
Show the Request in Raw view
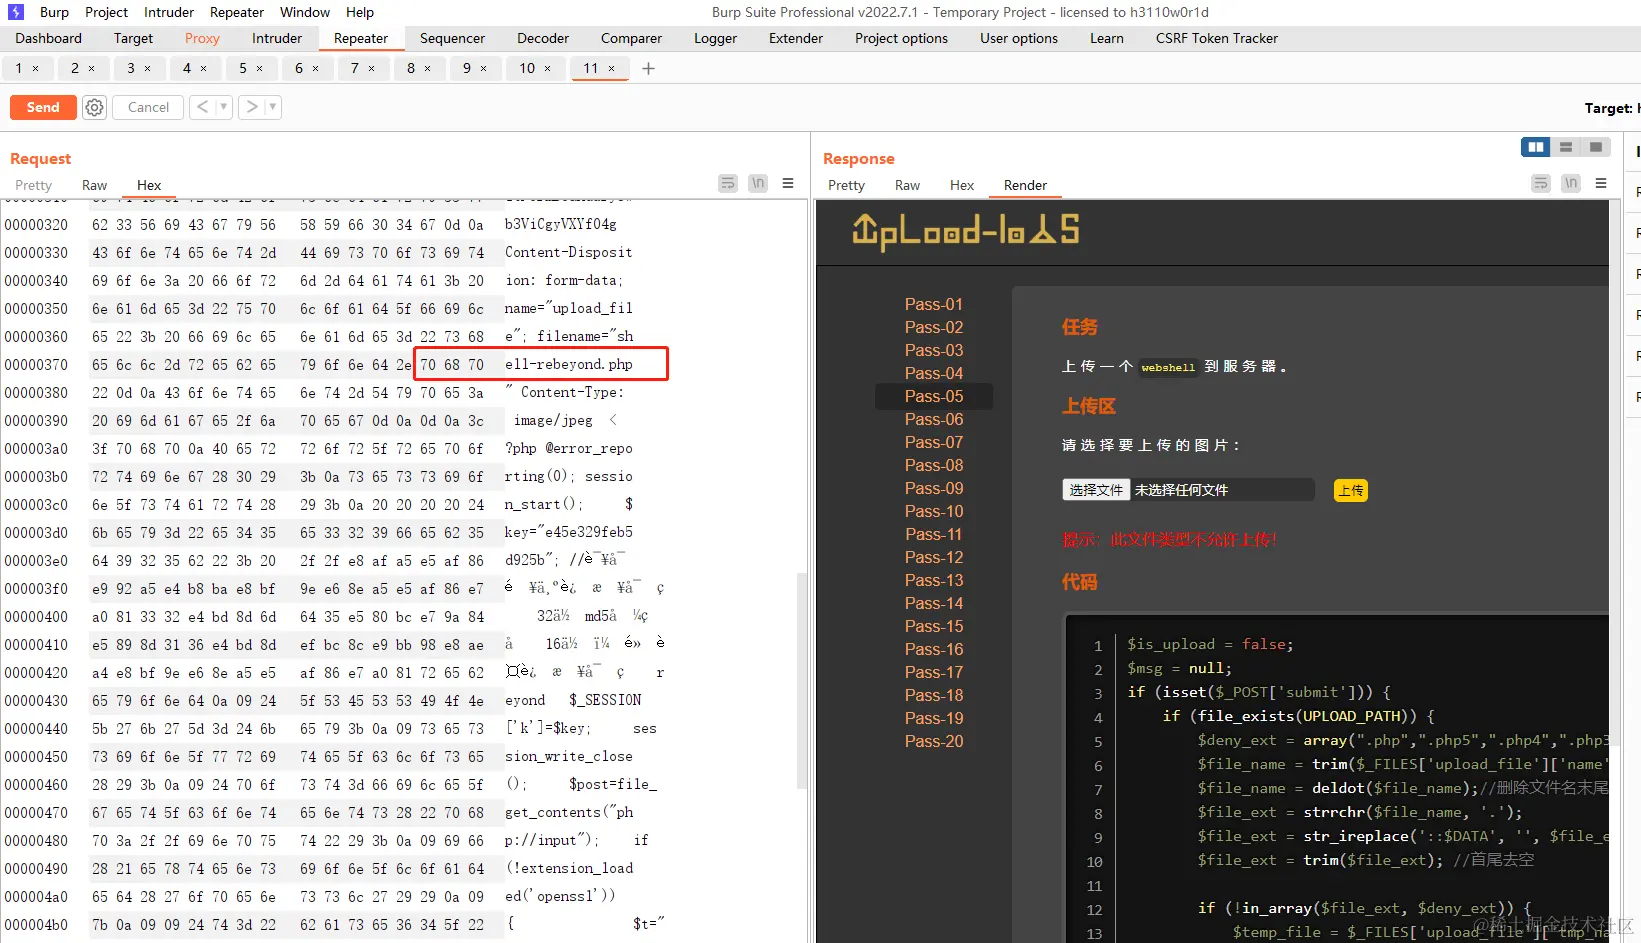coord(94,185)
